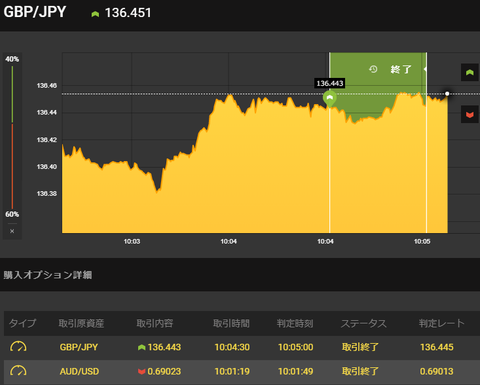This screenshot has width=480, height=385.
Task: Close the sentiment gauge with the X
Action: point(12,231)
